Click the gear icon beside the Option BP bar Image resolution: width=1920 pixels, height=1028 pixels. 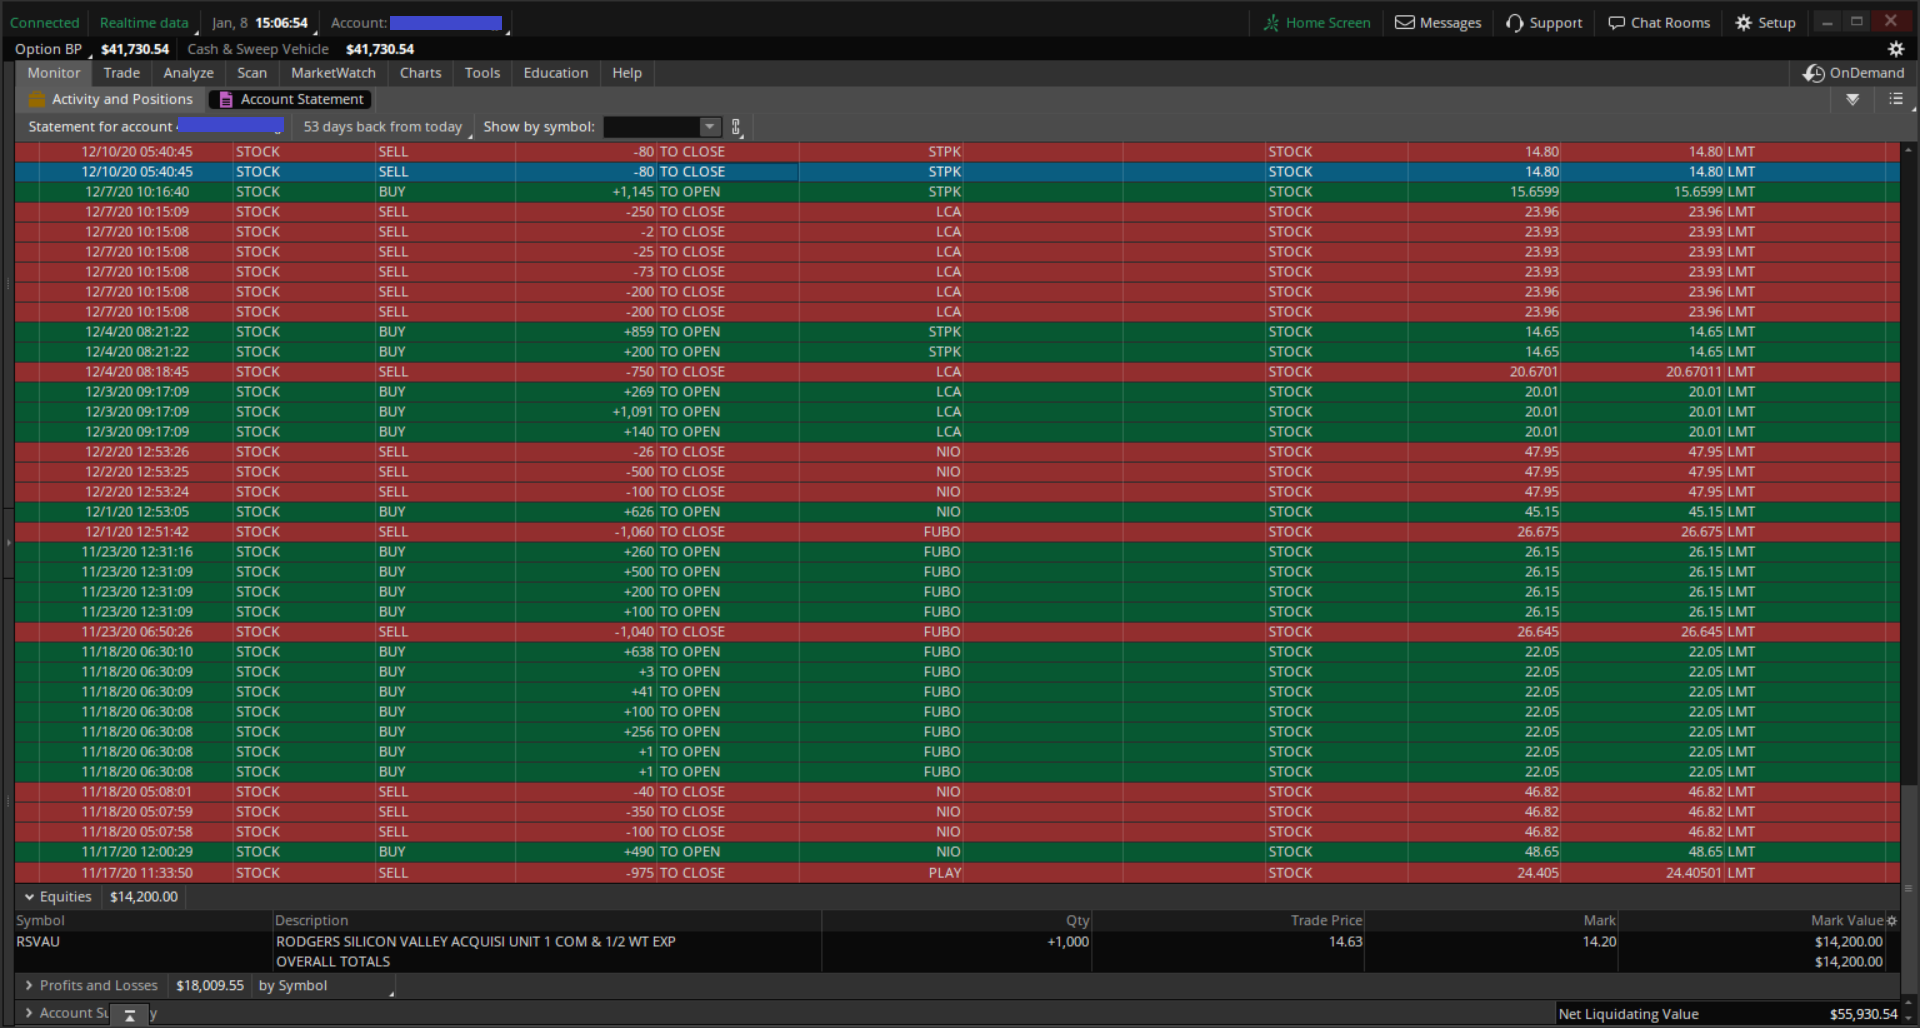coord(1895,48)
